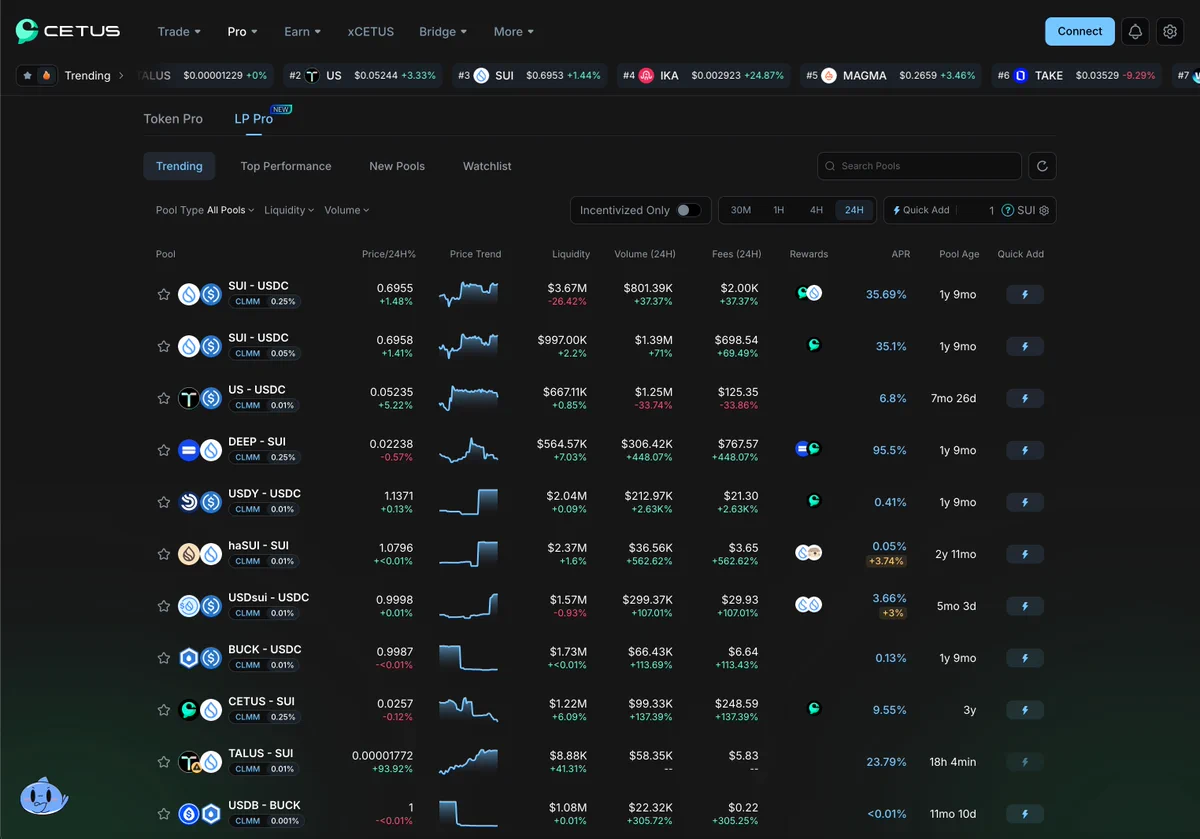Star the US - USDC pool
1200x839 pixels.
[x=164, y=398]
